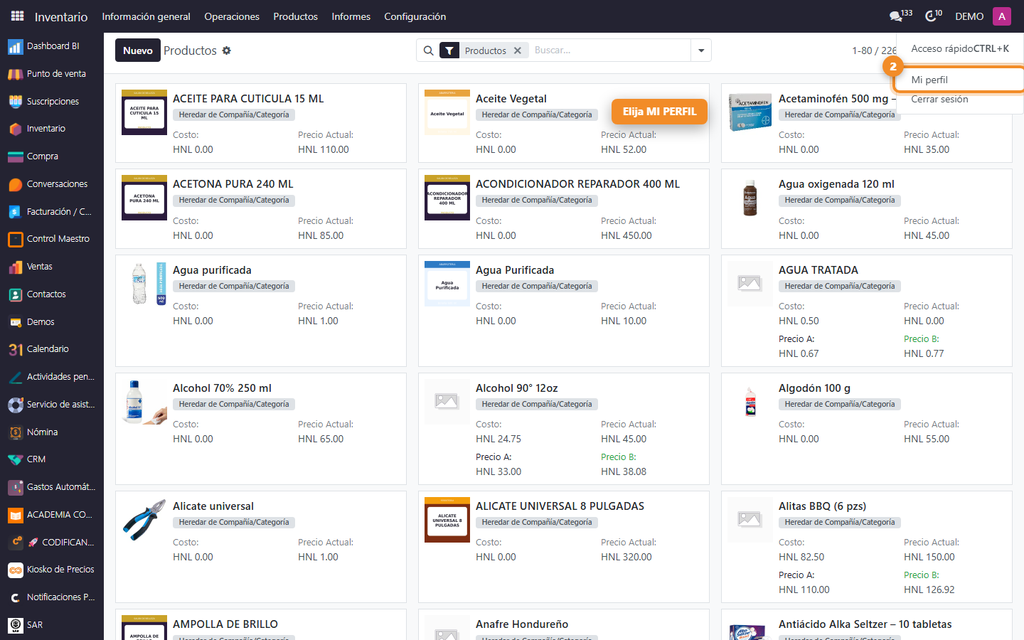Open the Agua oxigenada 120 ml image
The image size is (1024, 640).
pyautogui.click(x=750, y=199)
